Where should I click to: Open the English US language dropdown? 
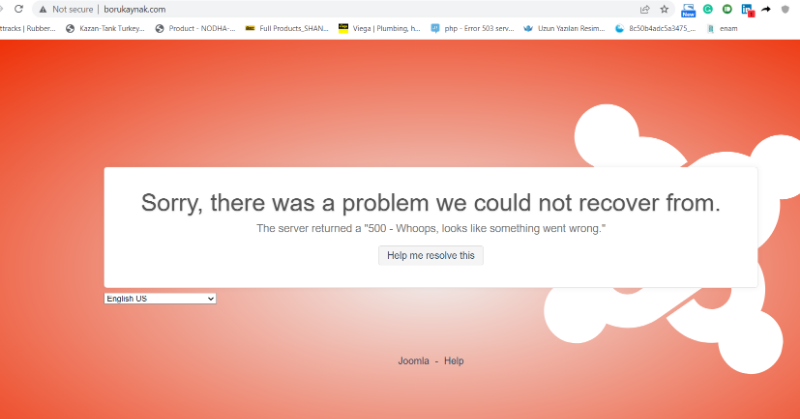pyautogui.click(x=160, y=299)
